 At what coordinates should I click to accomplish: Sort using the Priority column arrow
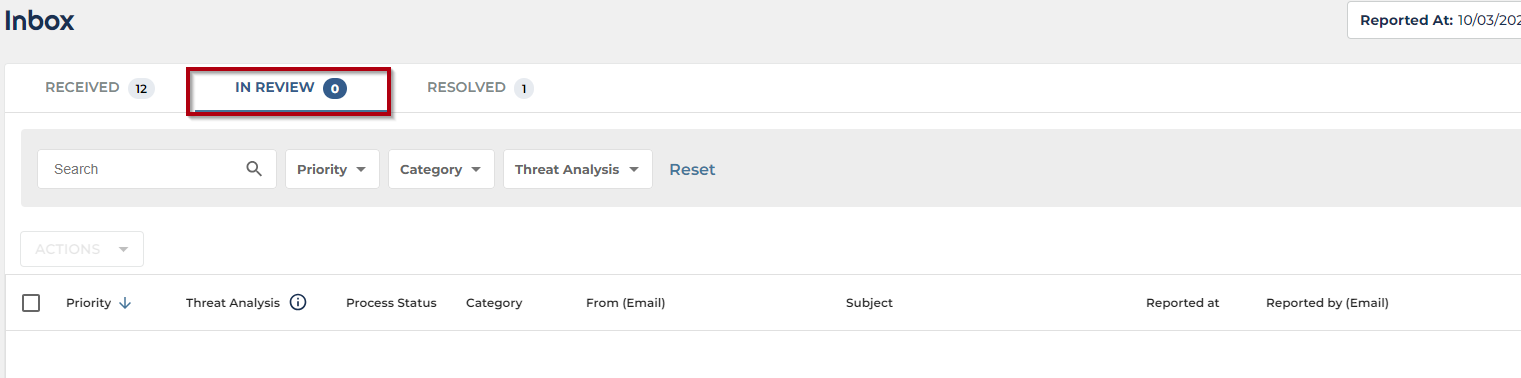125,303
